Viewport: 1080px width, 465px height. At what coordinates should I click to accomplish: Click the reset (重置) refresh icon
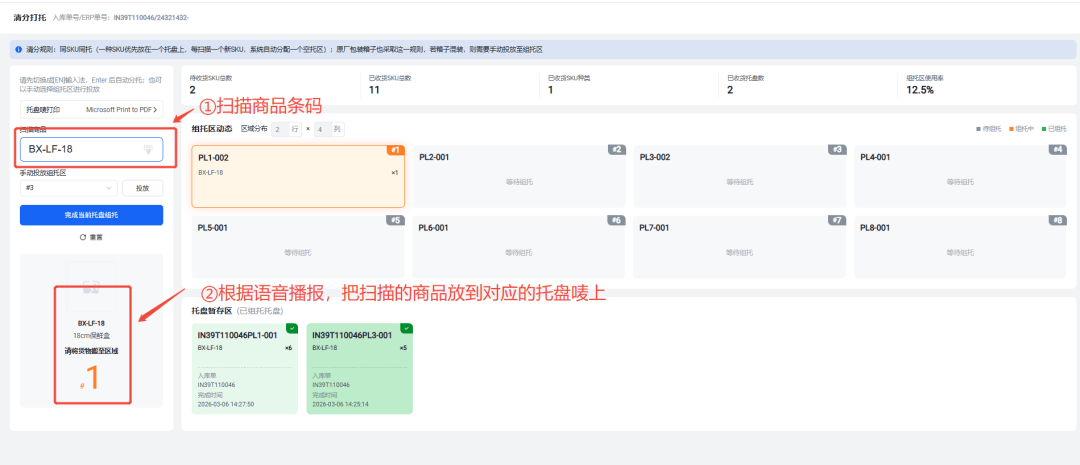click(83, 237)
